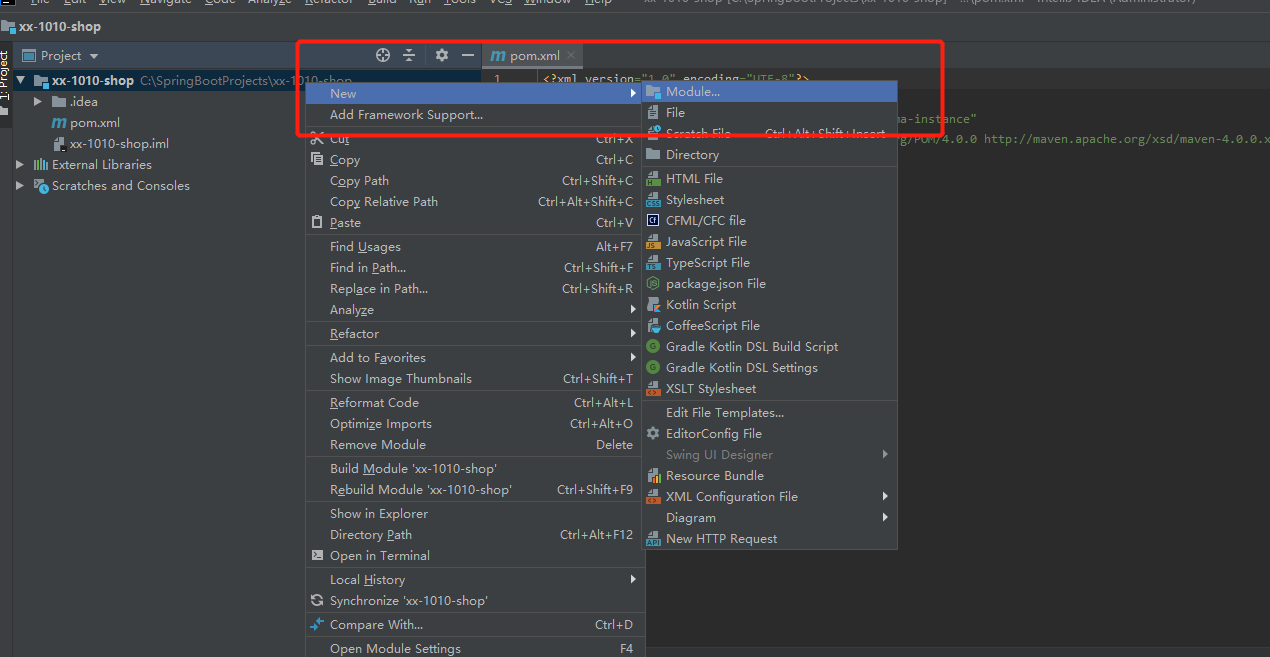The width and height of the screenshot is (1270, 657).
Task: Select Module... in New submenu
Action: coord(769,92)
